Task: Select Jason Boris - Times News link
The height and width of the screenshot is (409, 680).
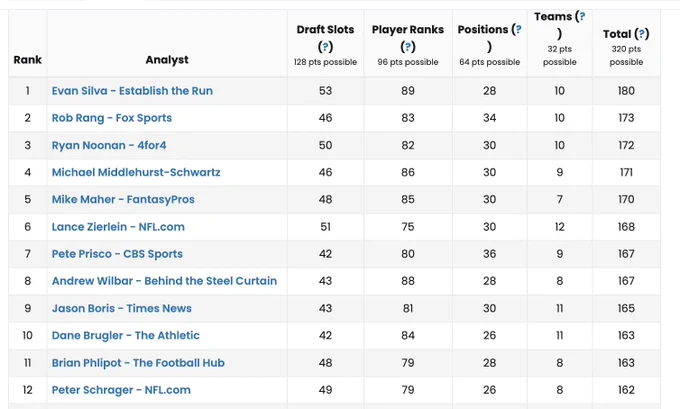Action: [x=121, y=308]
